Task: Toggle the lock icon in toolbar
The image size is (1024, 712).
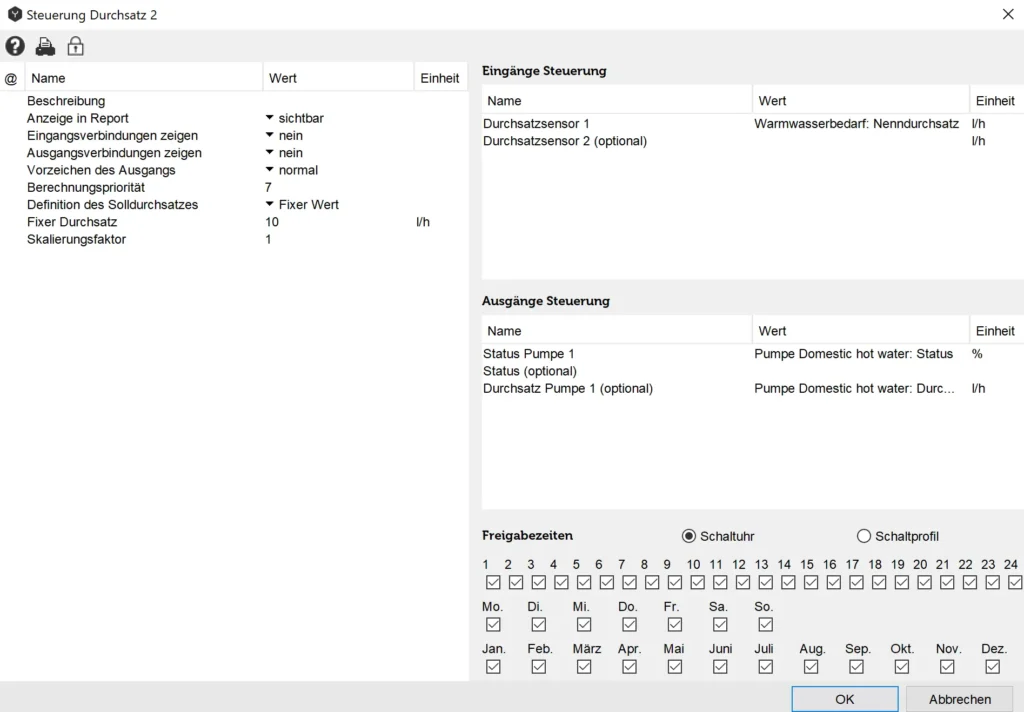Action: click(x=76, y=46)
